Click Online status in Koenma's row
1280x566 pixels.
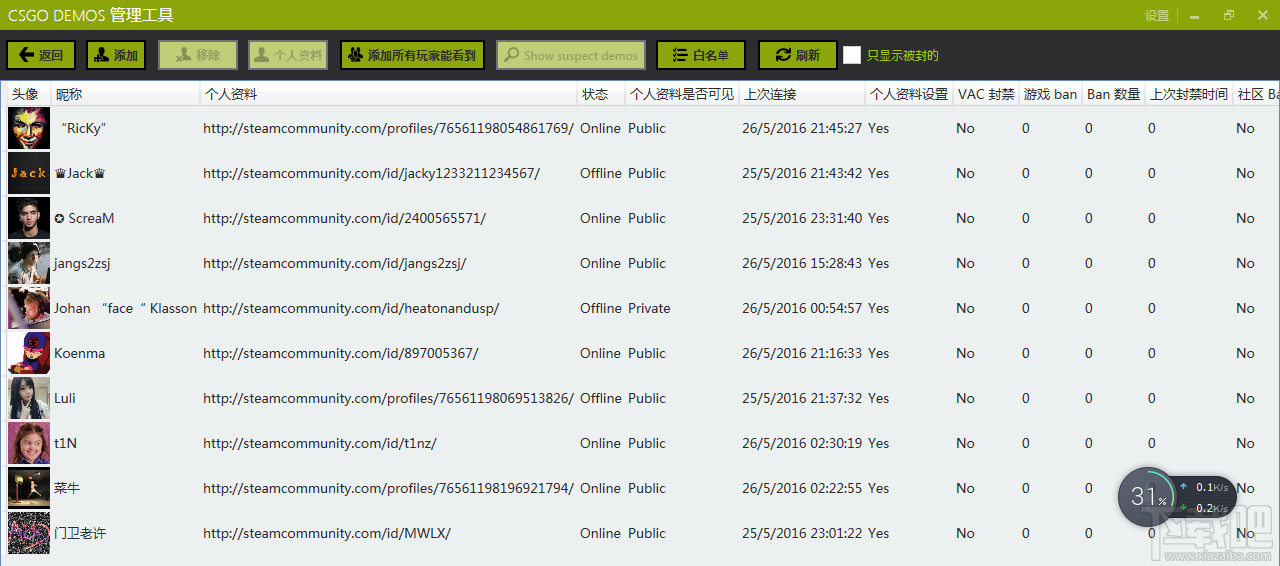click(x=600, y=353)
